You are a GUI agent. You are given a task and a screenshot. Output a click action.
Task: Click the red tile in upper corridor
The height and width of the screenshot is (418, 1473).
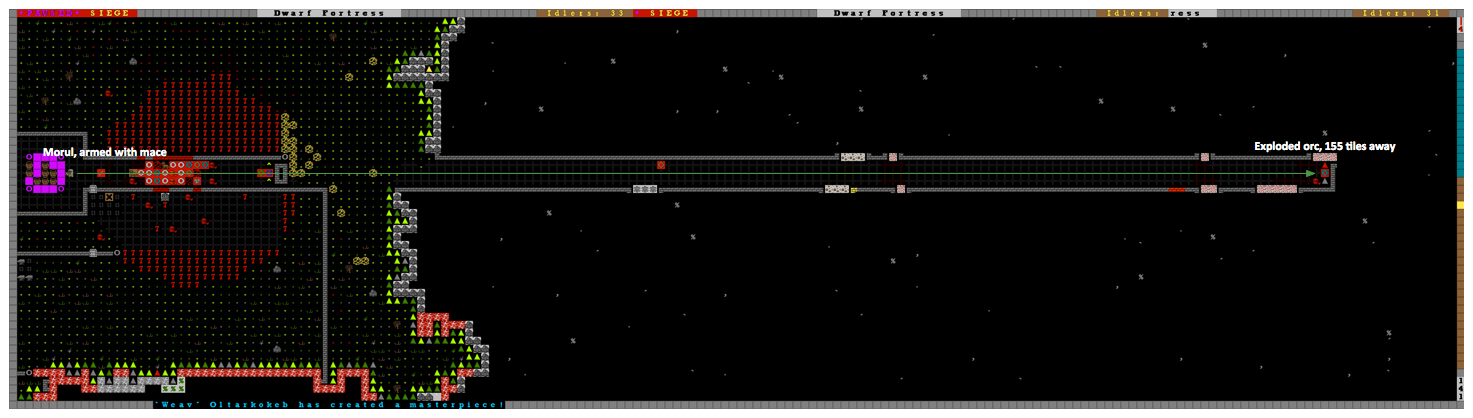pyautogui.click(x=661, y=165)
